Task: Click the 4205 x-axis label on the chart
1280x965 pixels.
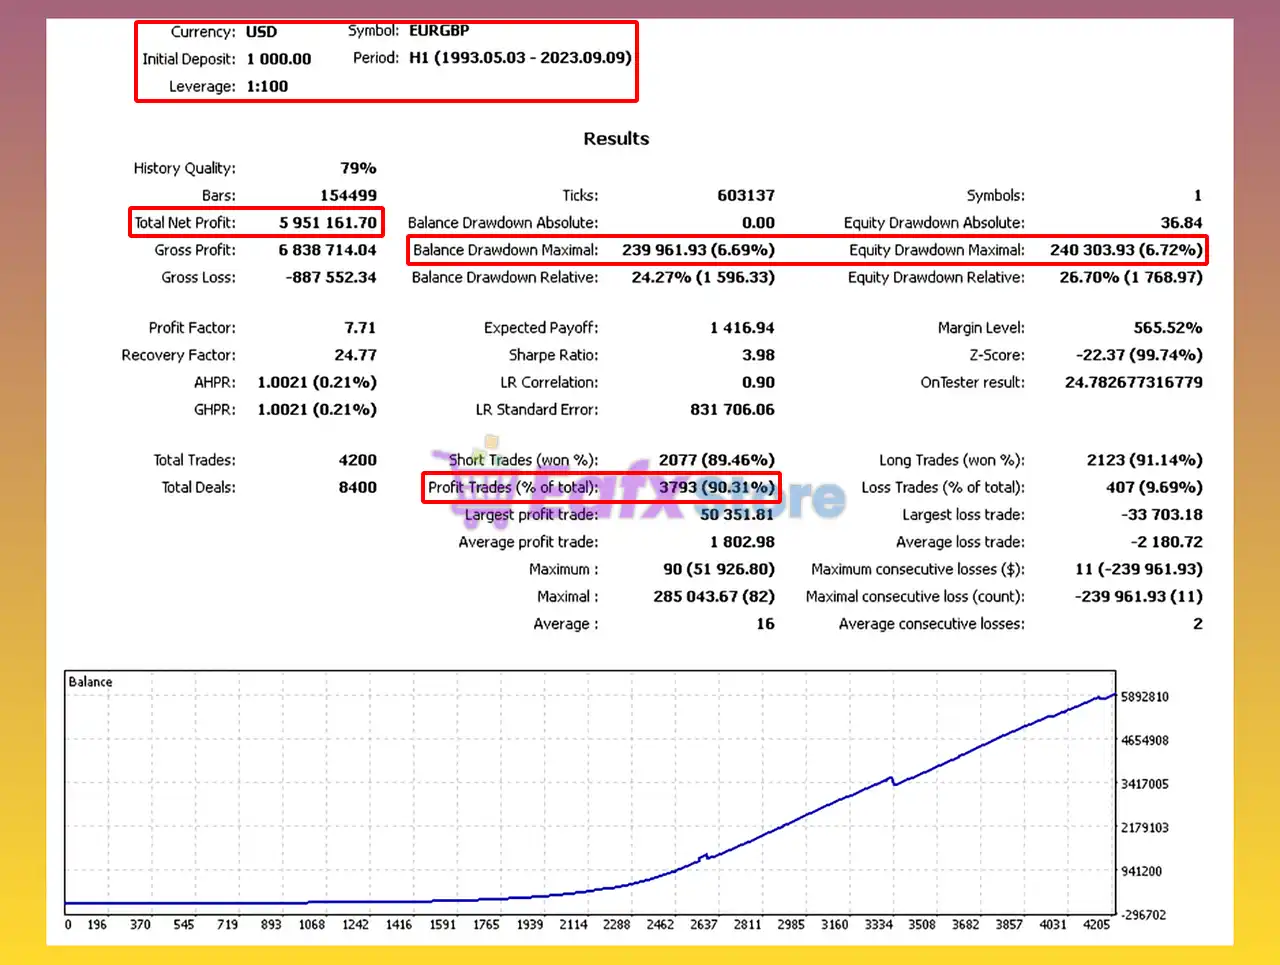Action: point(1096,925)
